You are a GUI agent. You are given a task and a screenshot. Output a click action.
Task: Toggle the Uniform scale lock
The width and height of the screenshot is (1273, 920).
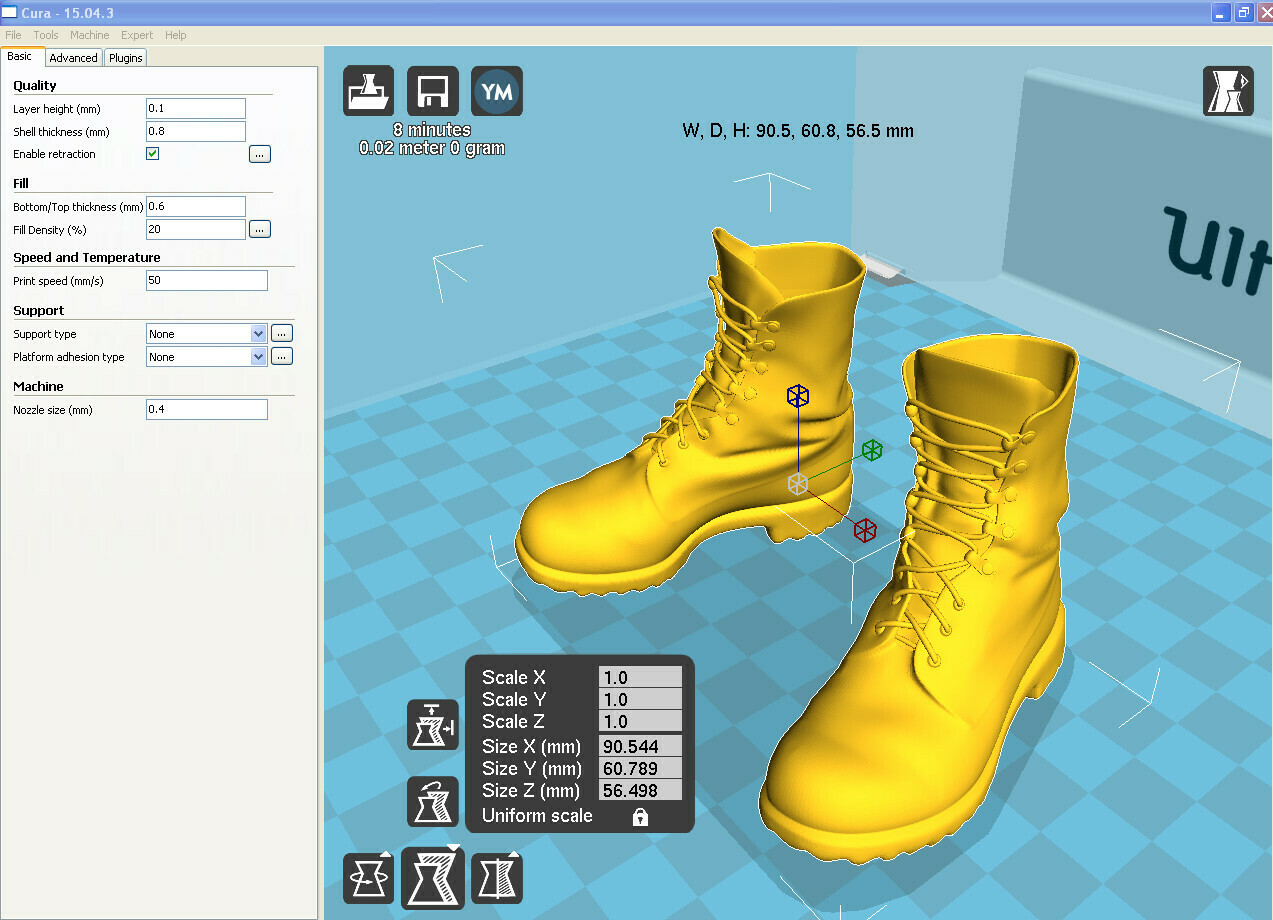point(640,817)
